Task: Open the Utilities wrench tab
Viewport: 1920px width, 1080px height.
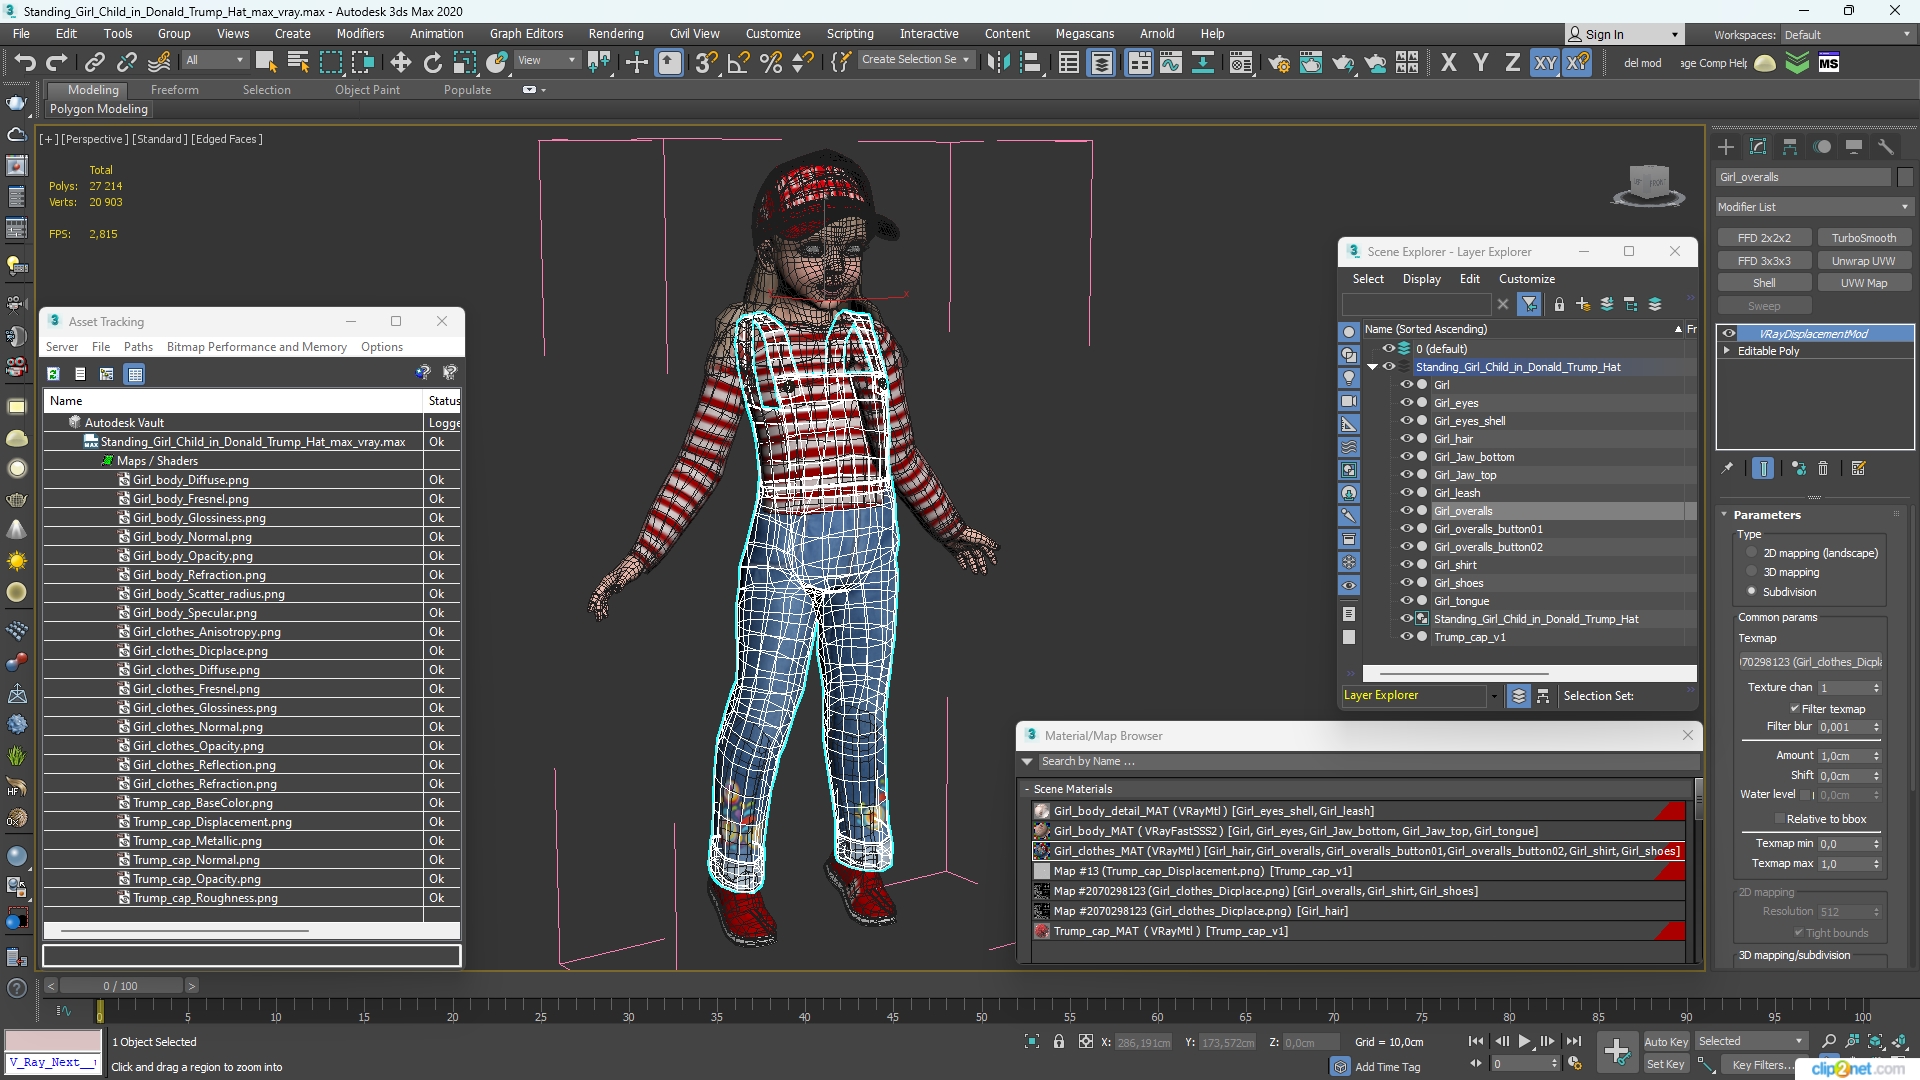Action: pyautogui.click(x=1886, y=147)
